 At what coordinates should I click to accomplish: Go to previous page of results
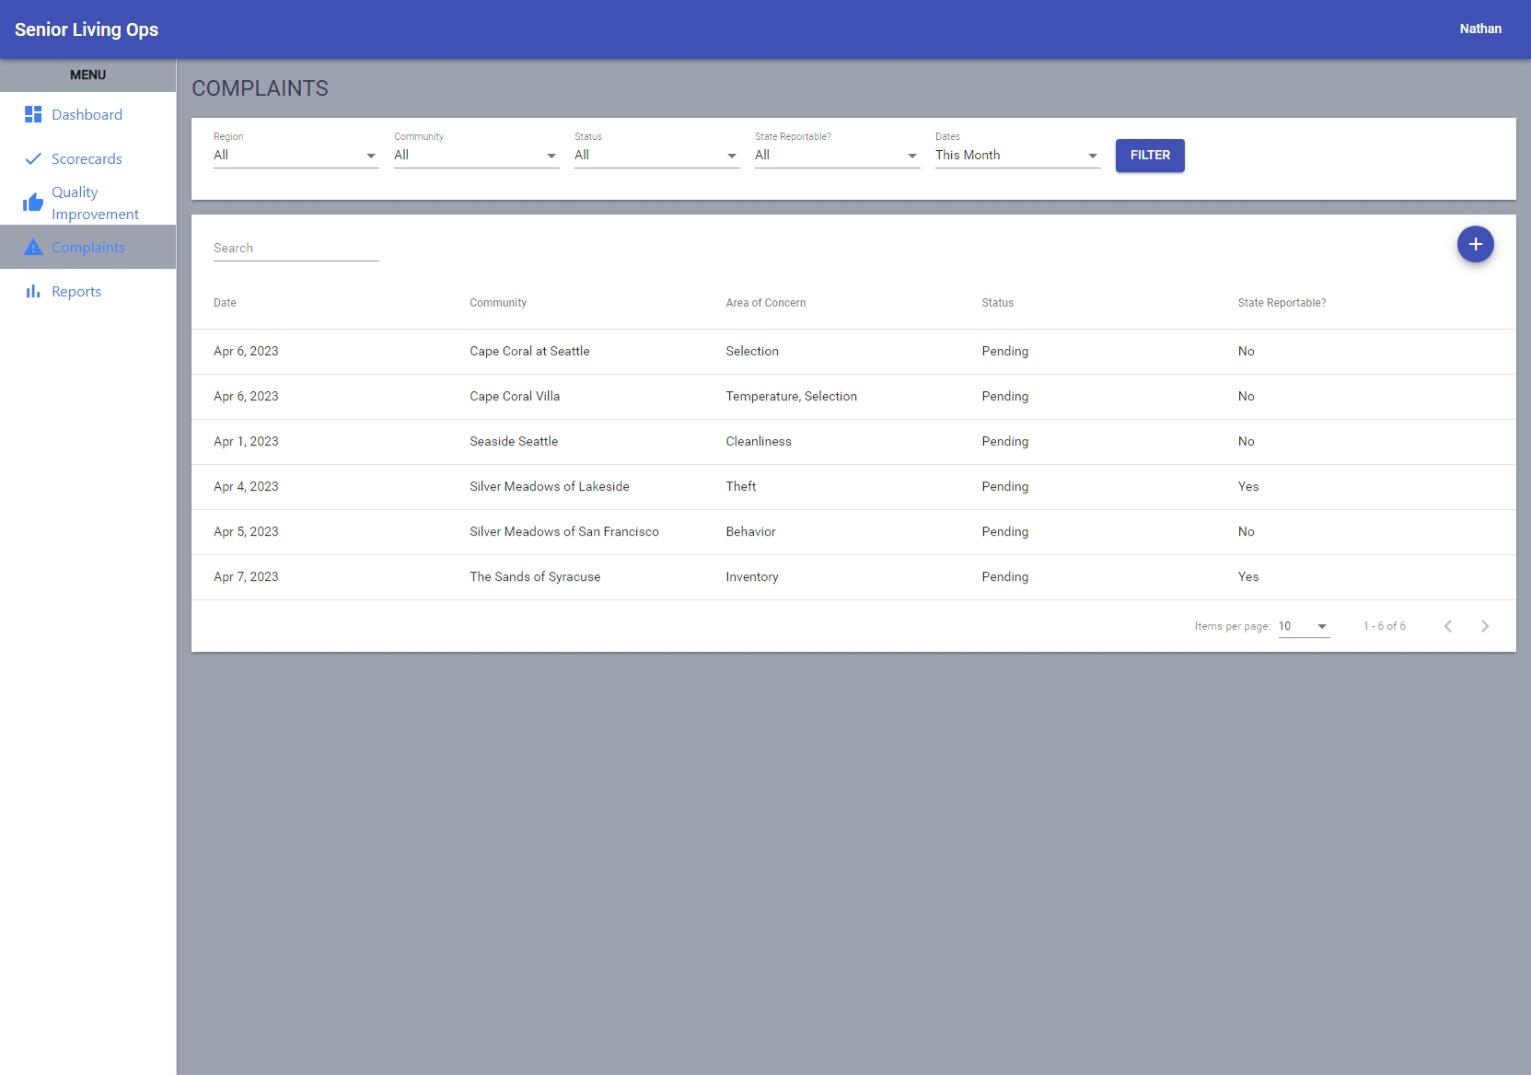(1447, 626)
